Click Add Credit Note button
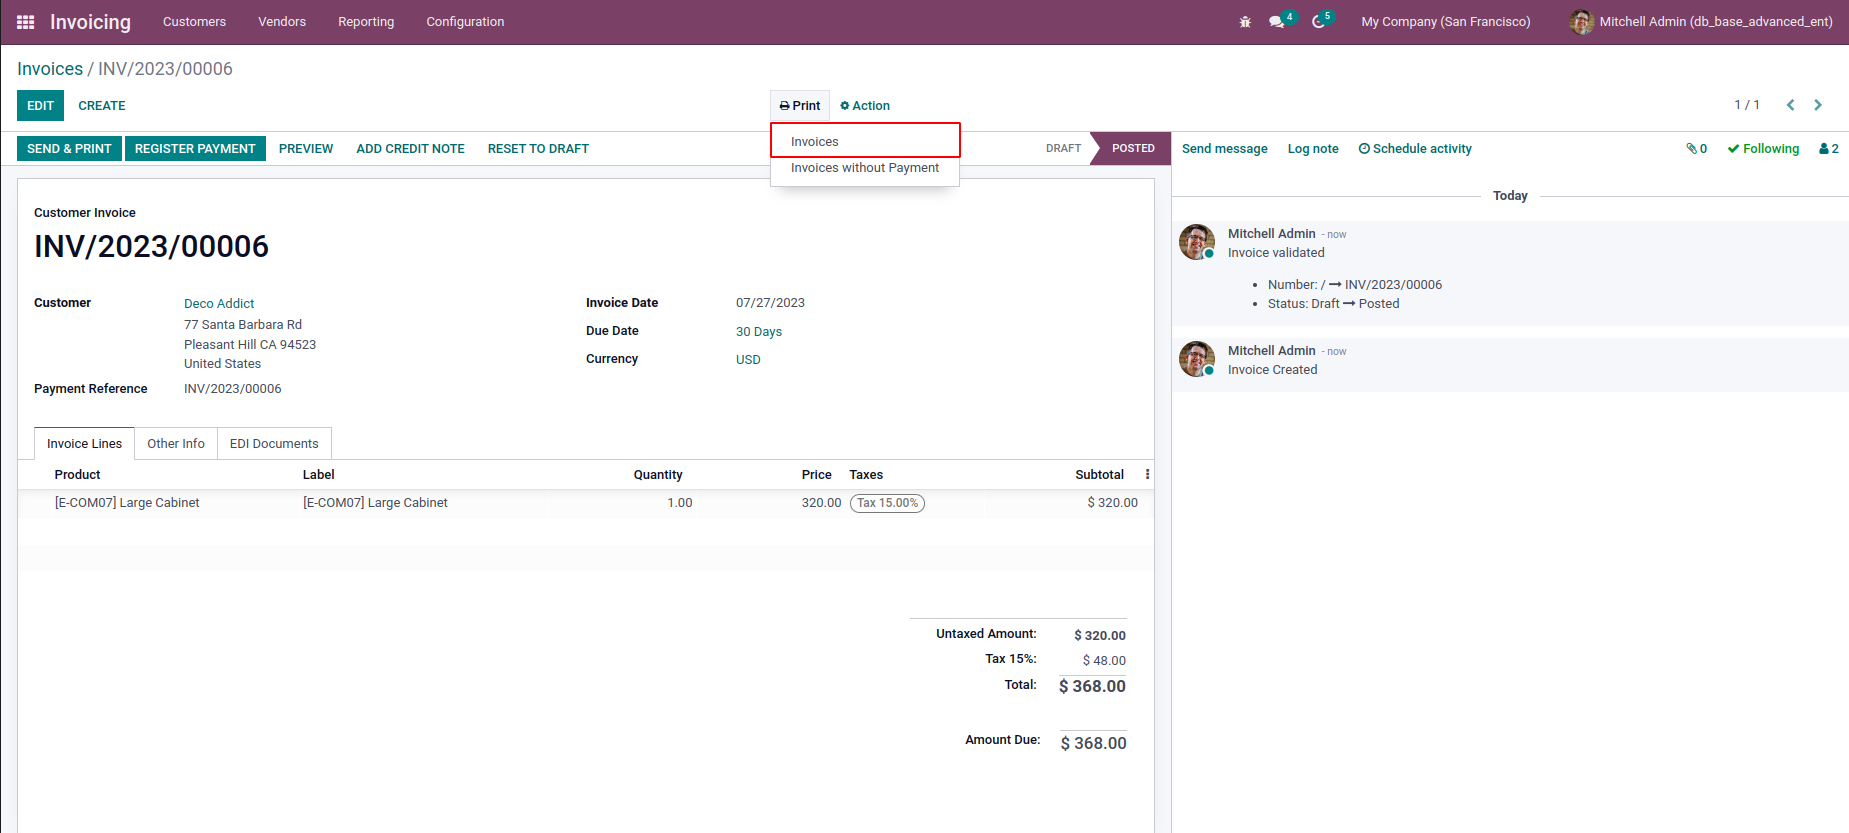The width and height of the screenshot is (1849, 833). pos(410,149)
